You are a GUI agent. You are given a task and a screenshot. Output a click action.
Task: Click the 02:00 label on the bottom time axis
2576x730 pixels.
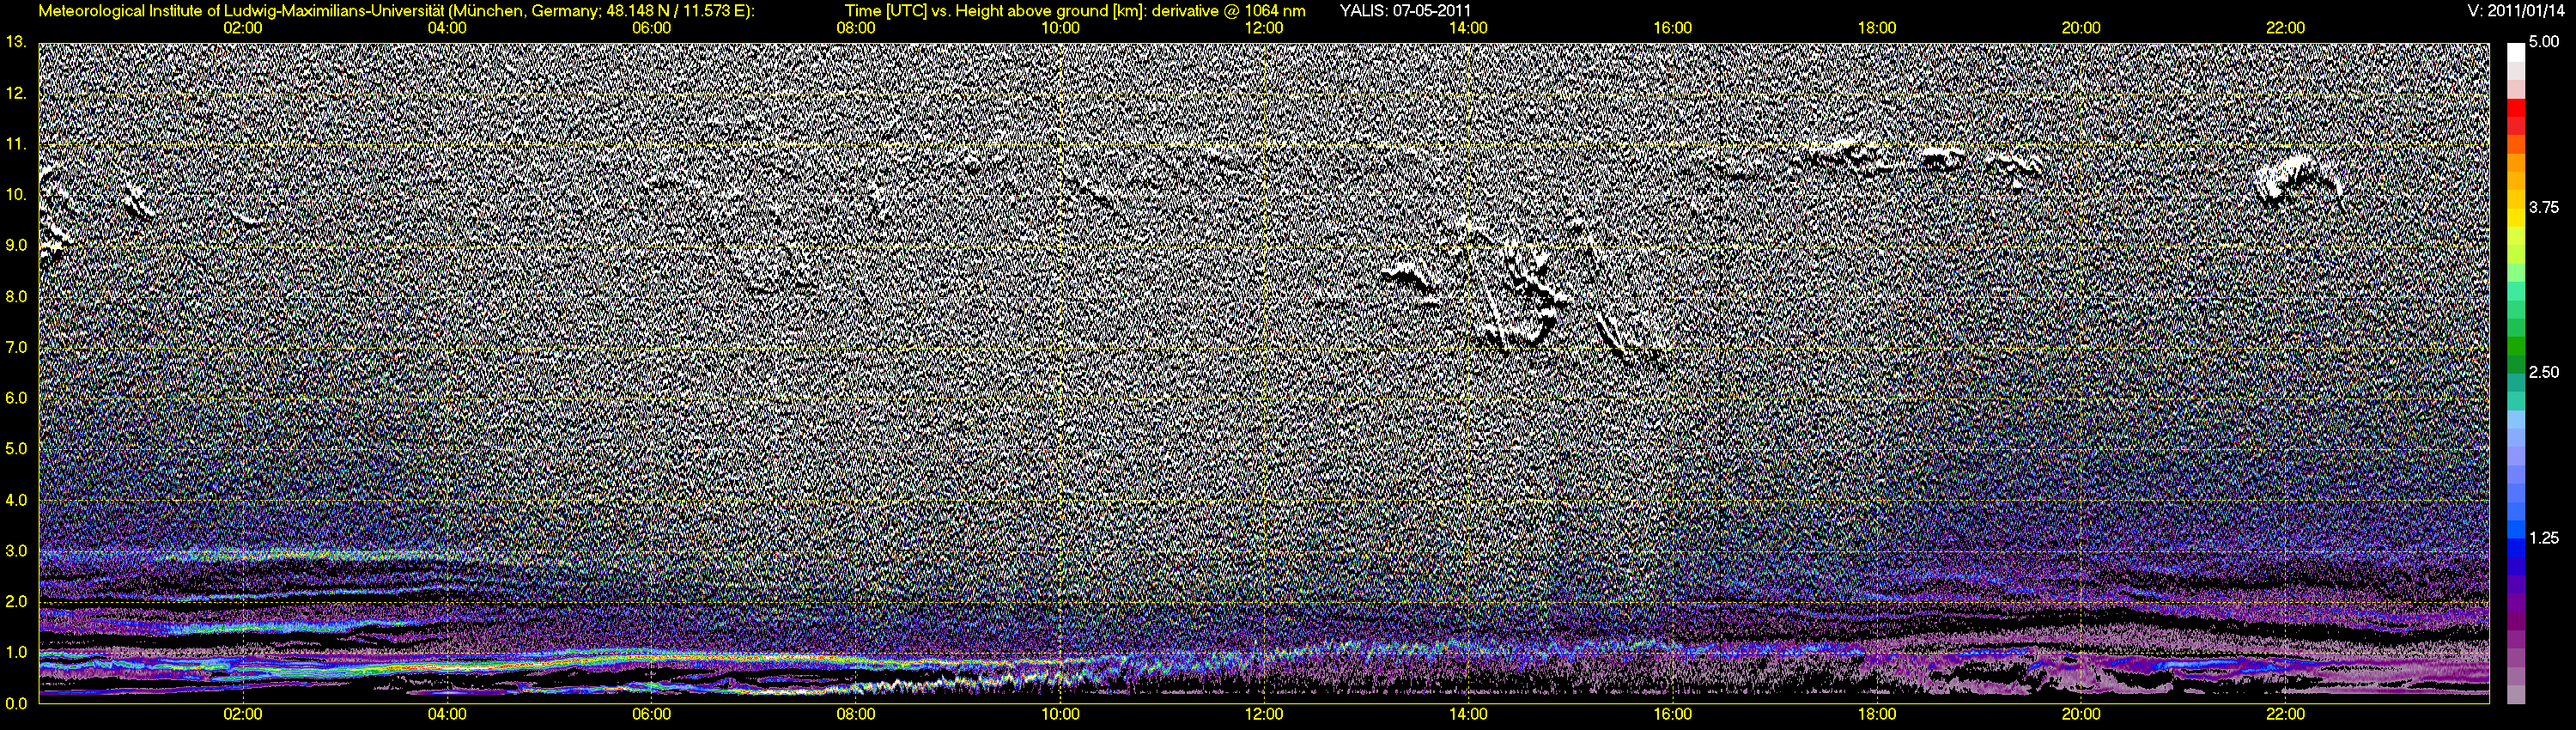coord(243,714)
